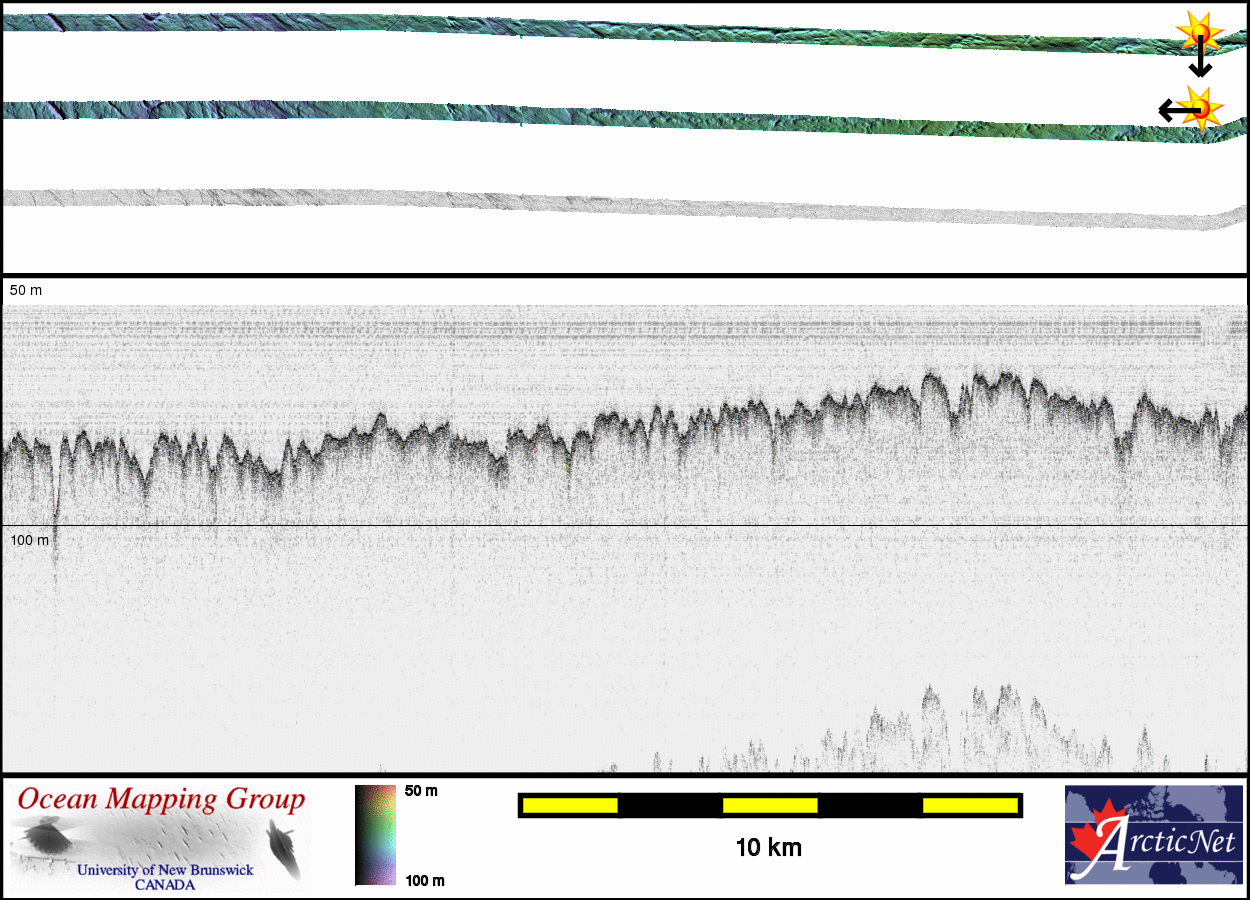Click the 50 m legend label

click(x=421, y=791)
